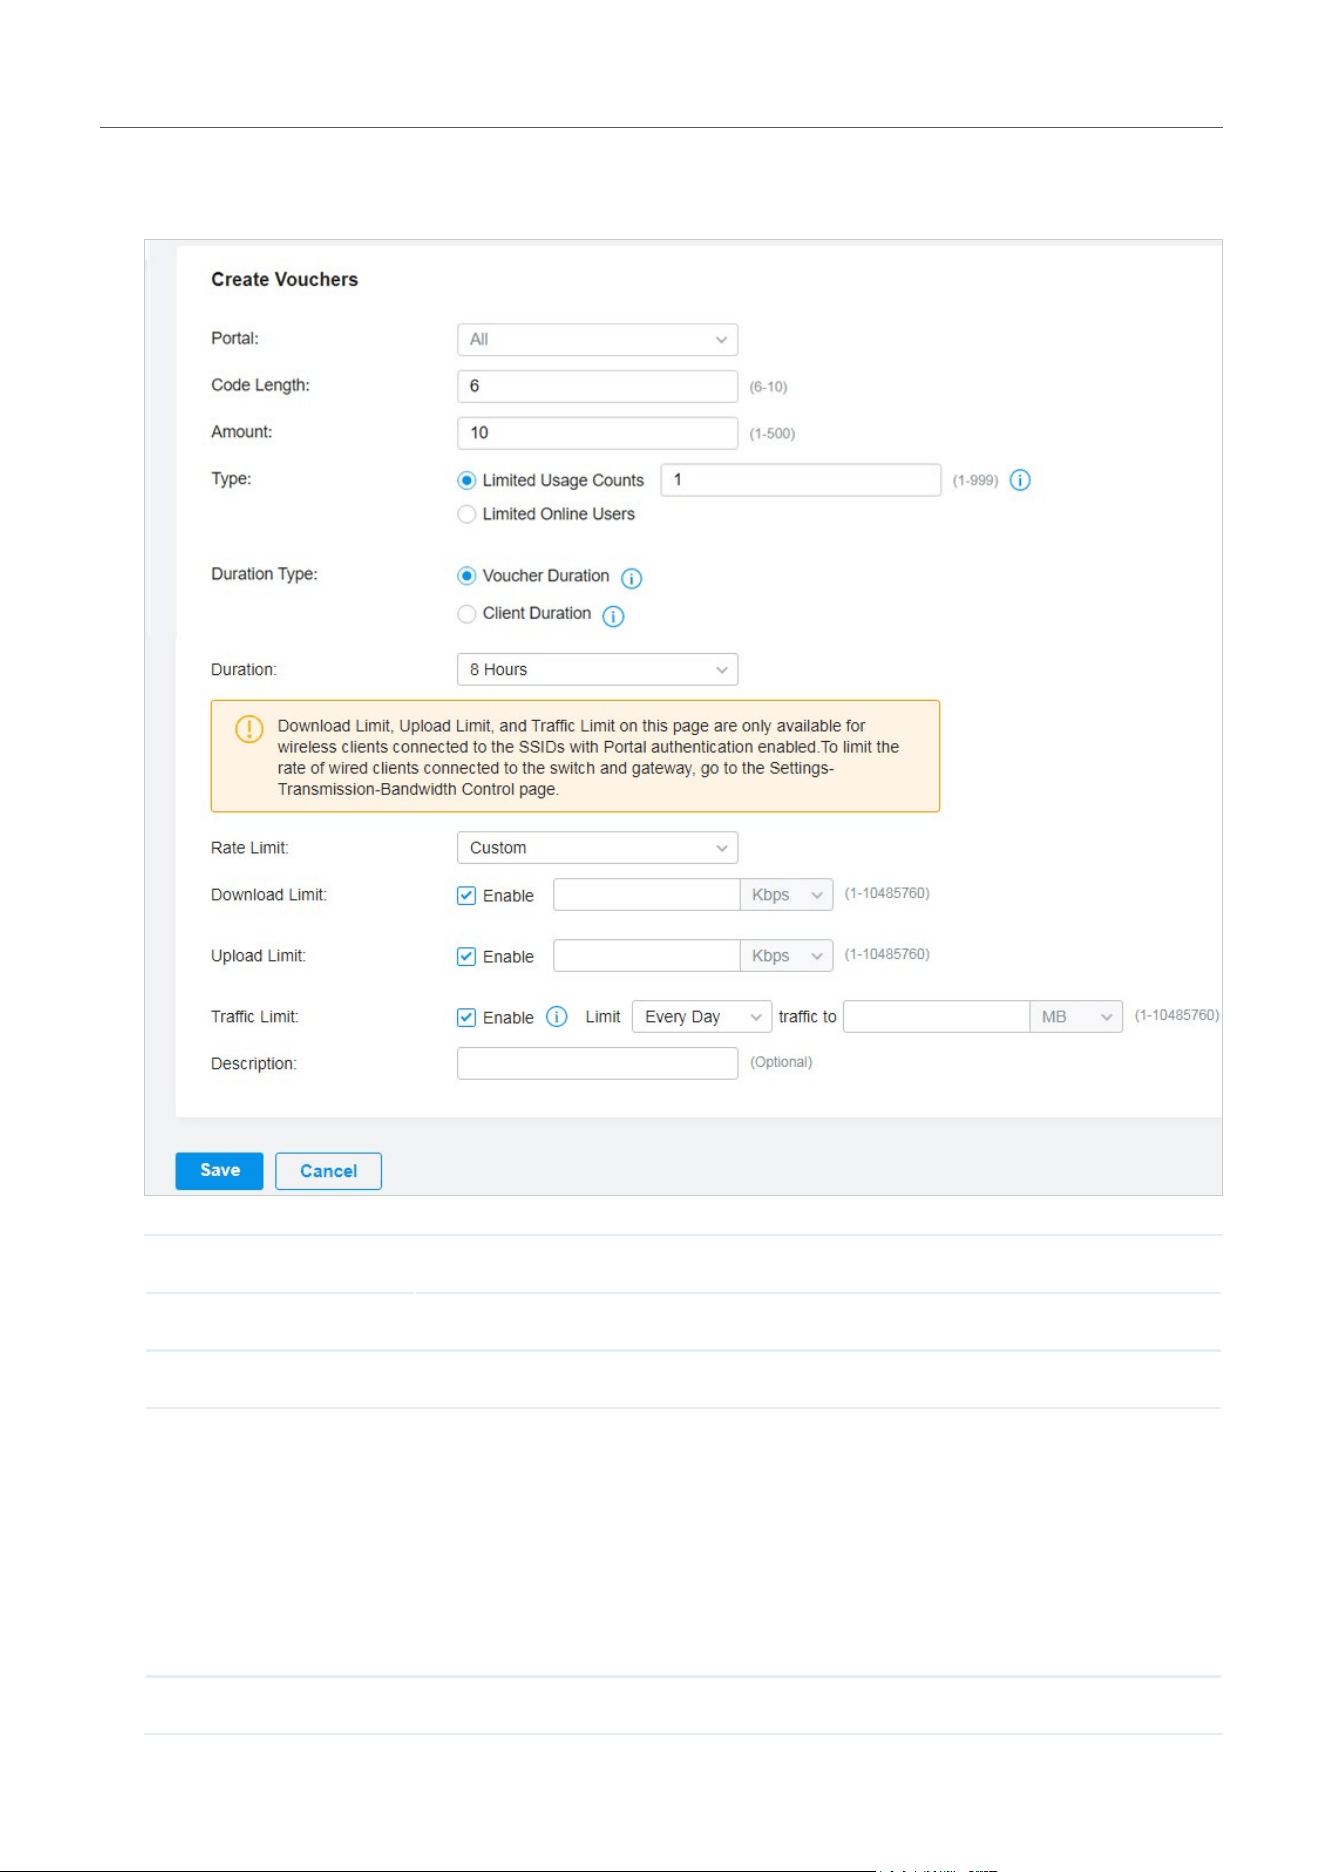The height and width of the screenshot is (1872, 1324).
Task: Open the Traffic Limit MB unit dropdown
Action: [1076, 1017]
